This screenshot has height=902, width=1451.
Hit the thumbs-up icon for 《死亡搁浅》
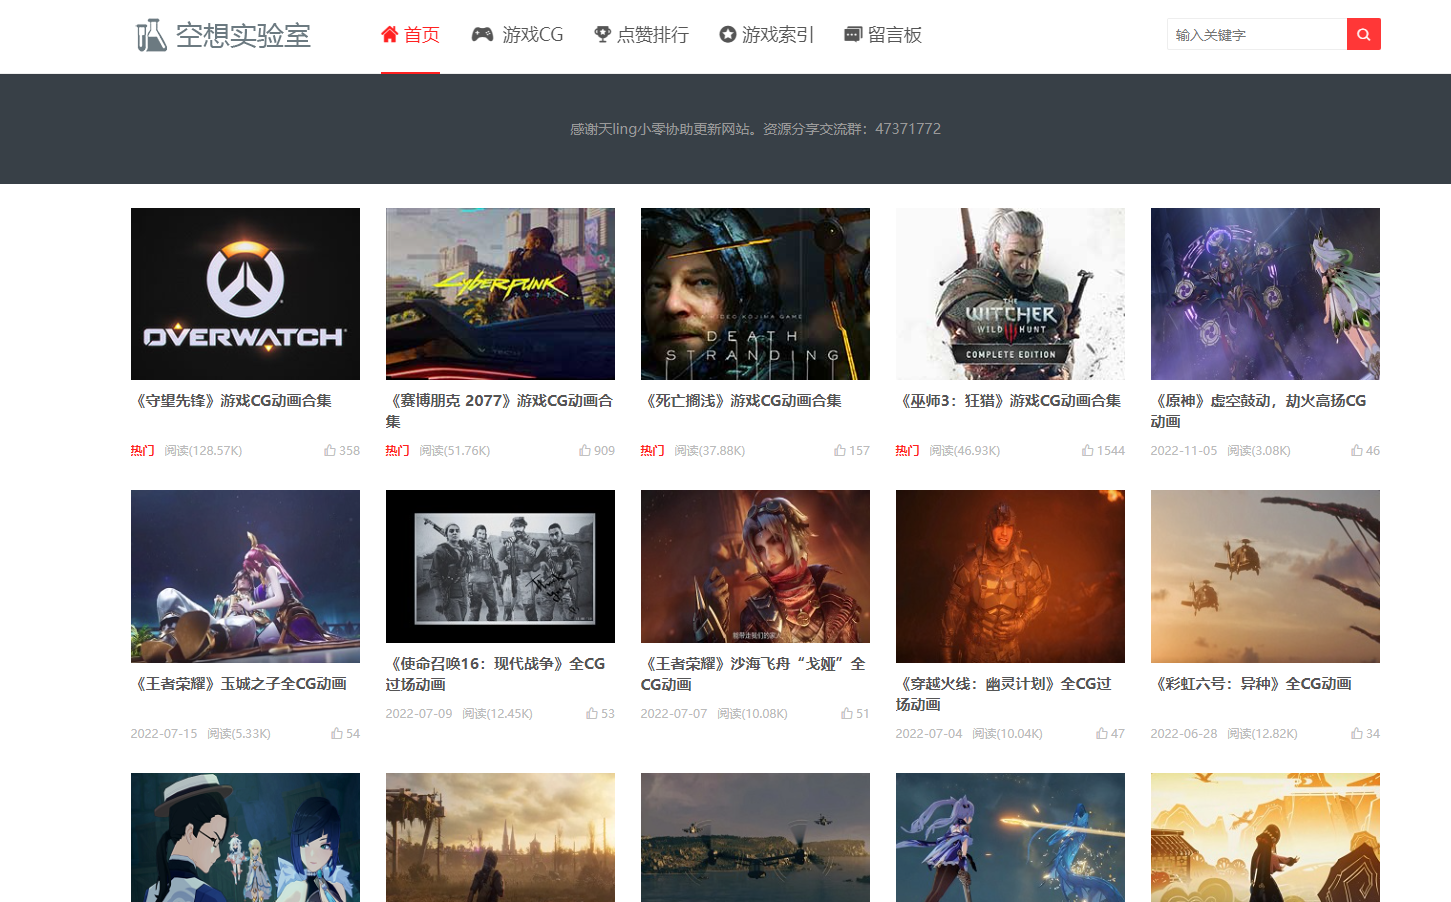pyautogui.click(x=839, y=451)
